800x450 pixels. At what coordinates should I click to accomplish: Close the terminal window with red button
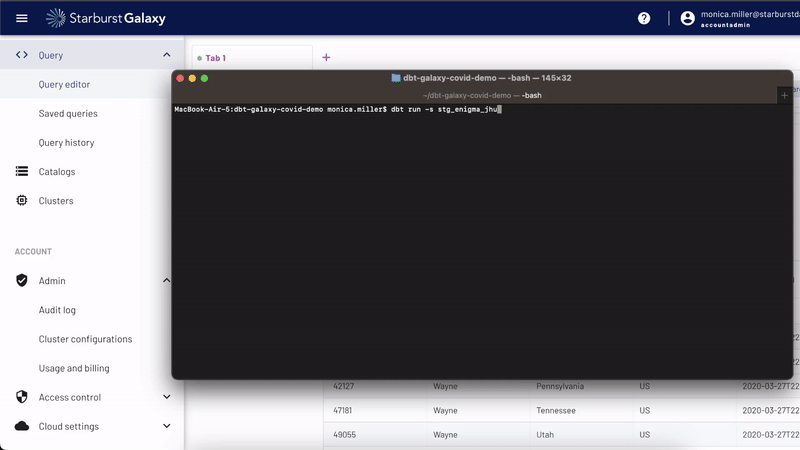click(x=180, y=78)
